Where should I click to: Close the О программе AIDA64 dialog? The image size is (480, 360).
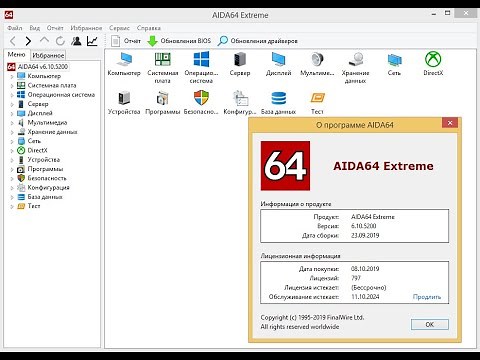(x=450, y=123)
